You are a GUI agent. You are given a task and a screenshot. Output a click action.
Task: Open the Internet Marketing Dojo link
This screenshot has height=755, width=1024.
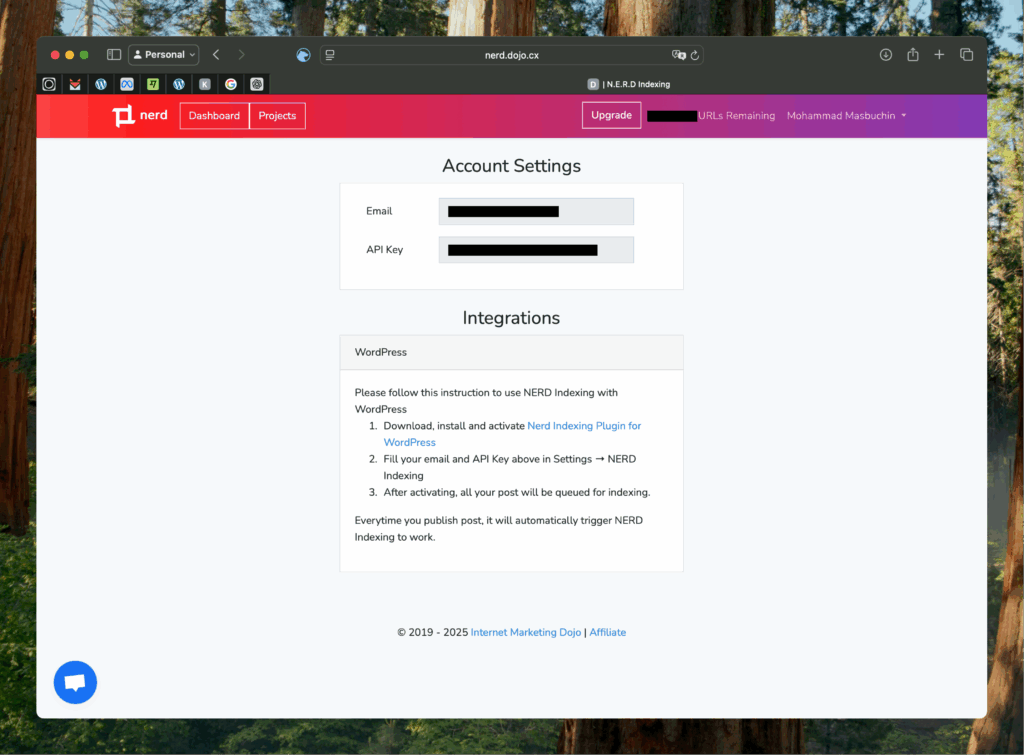tap(526, 632)
